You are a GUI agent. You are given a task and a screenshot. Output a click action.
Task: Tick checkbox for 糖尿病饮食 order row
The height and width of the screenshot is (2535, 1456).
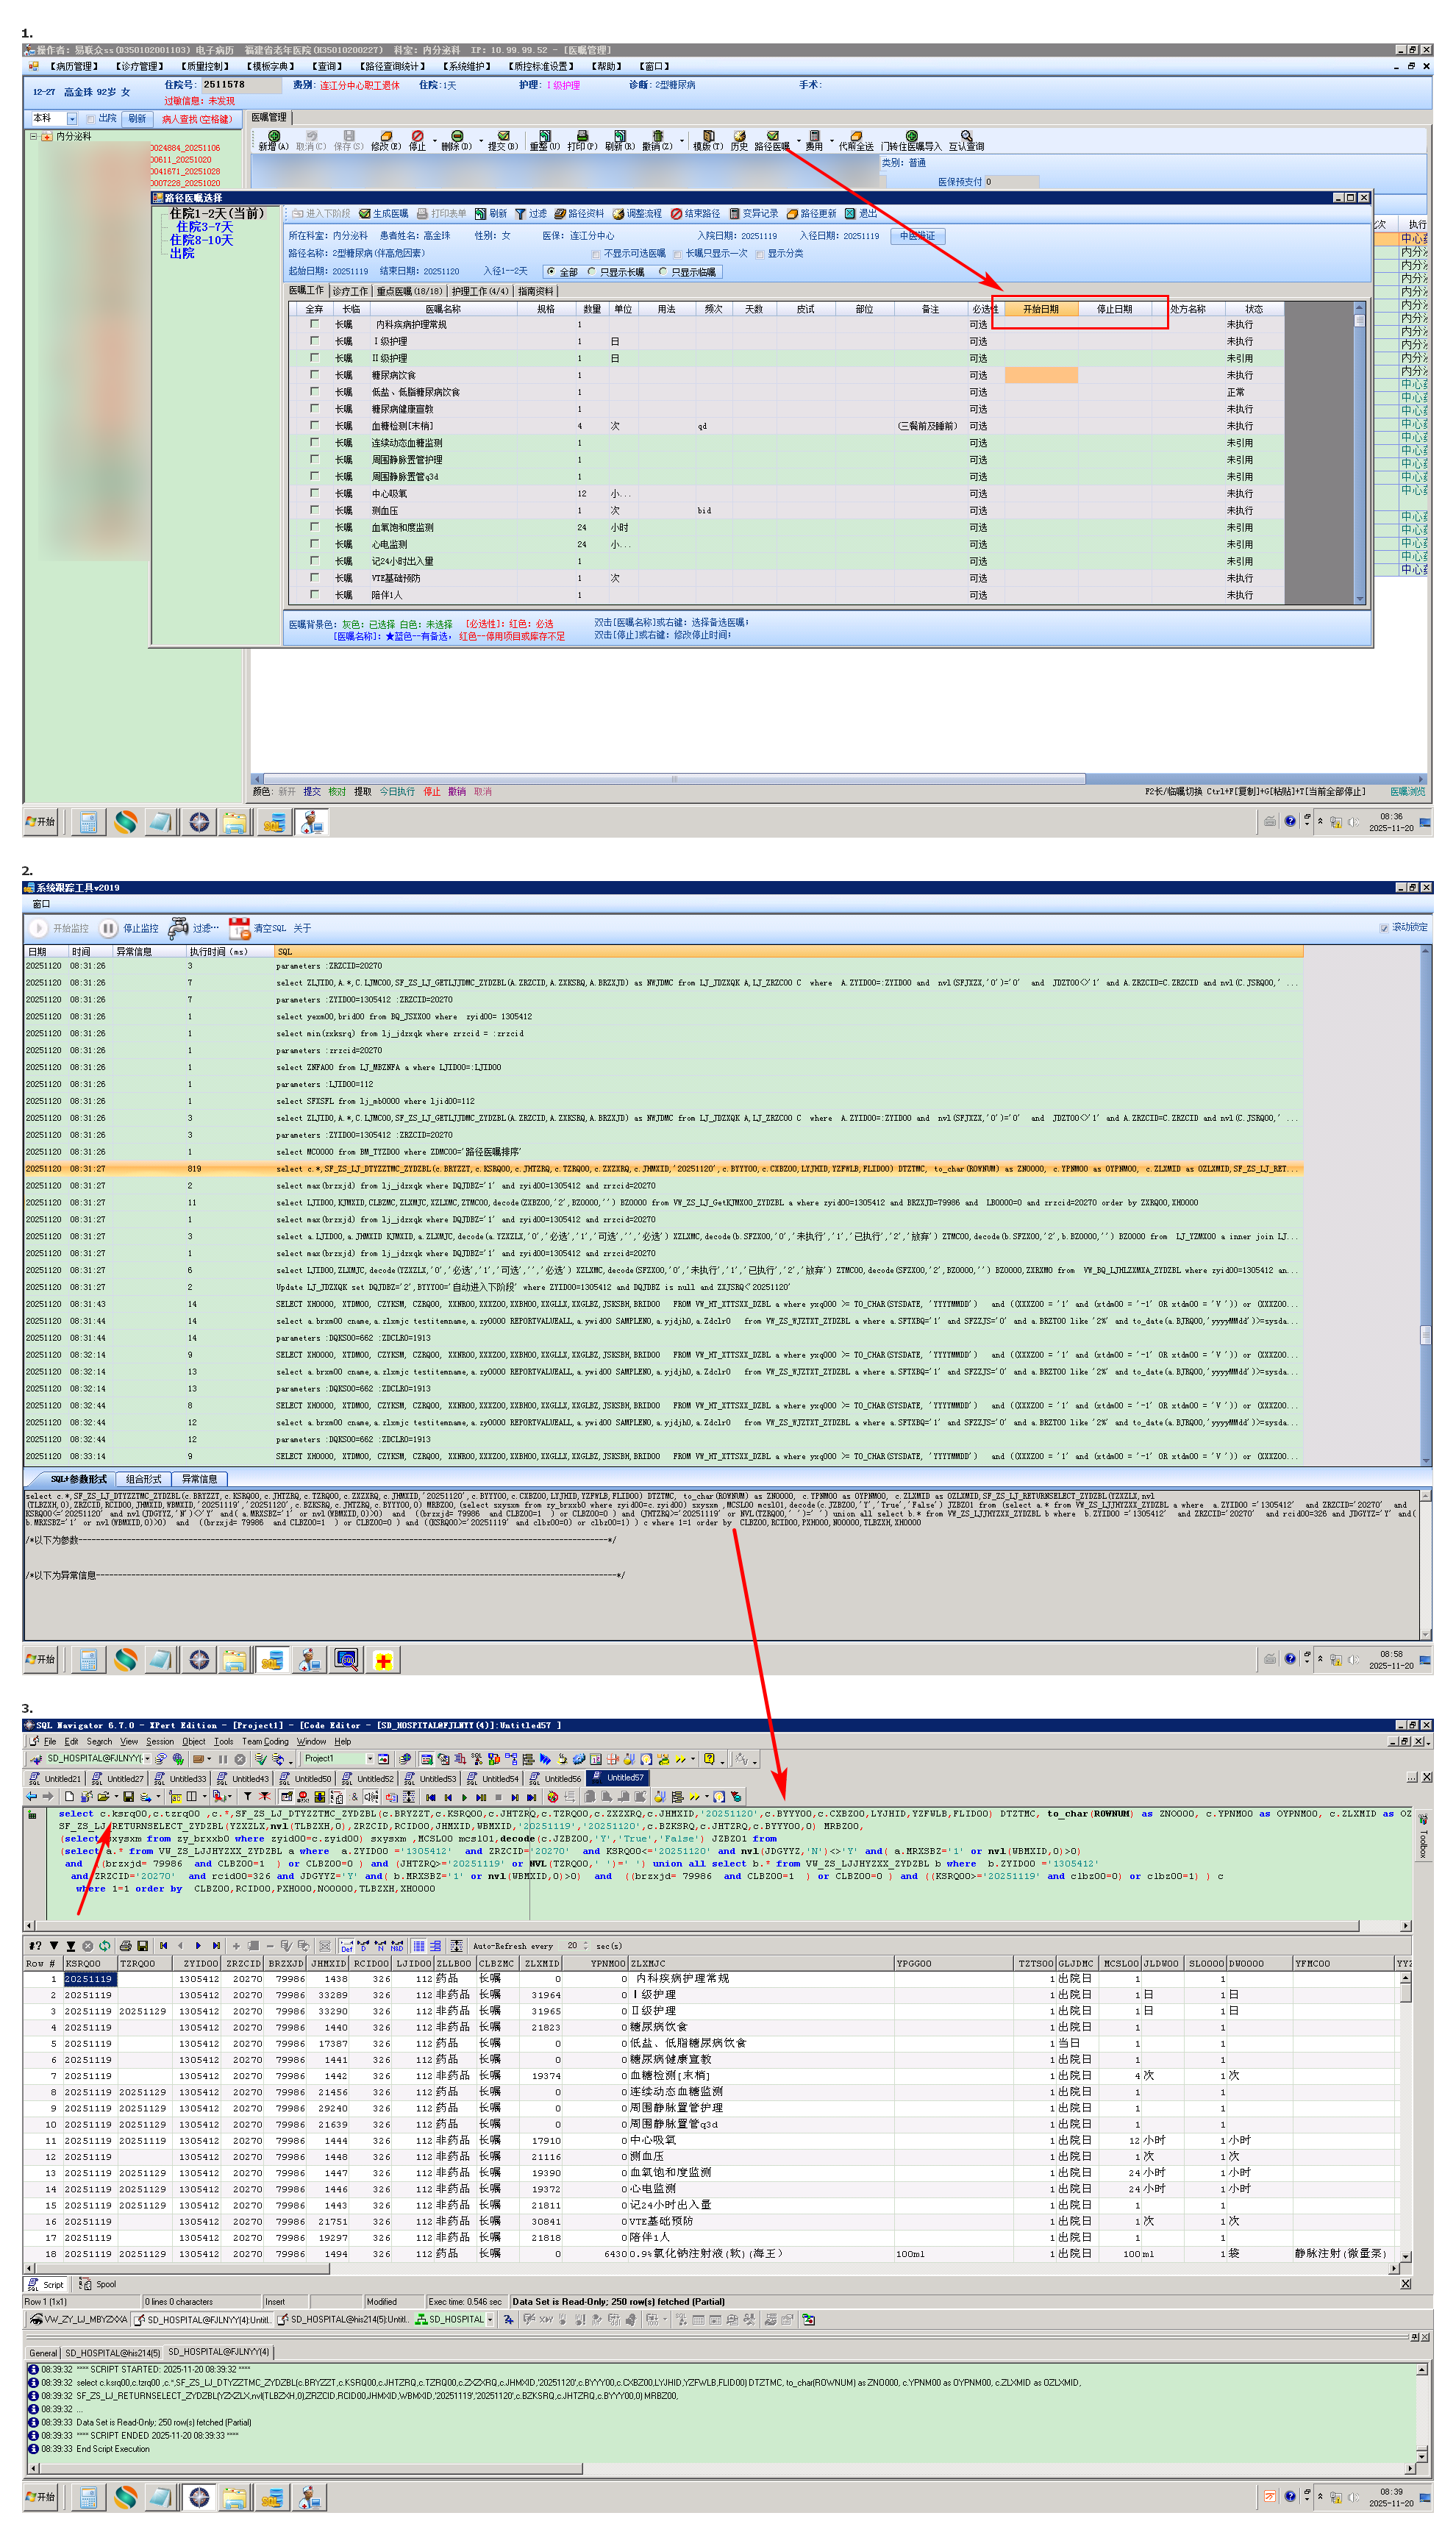coord(315,375)
